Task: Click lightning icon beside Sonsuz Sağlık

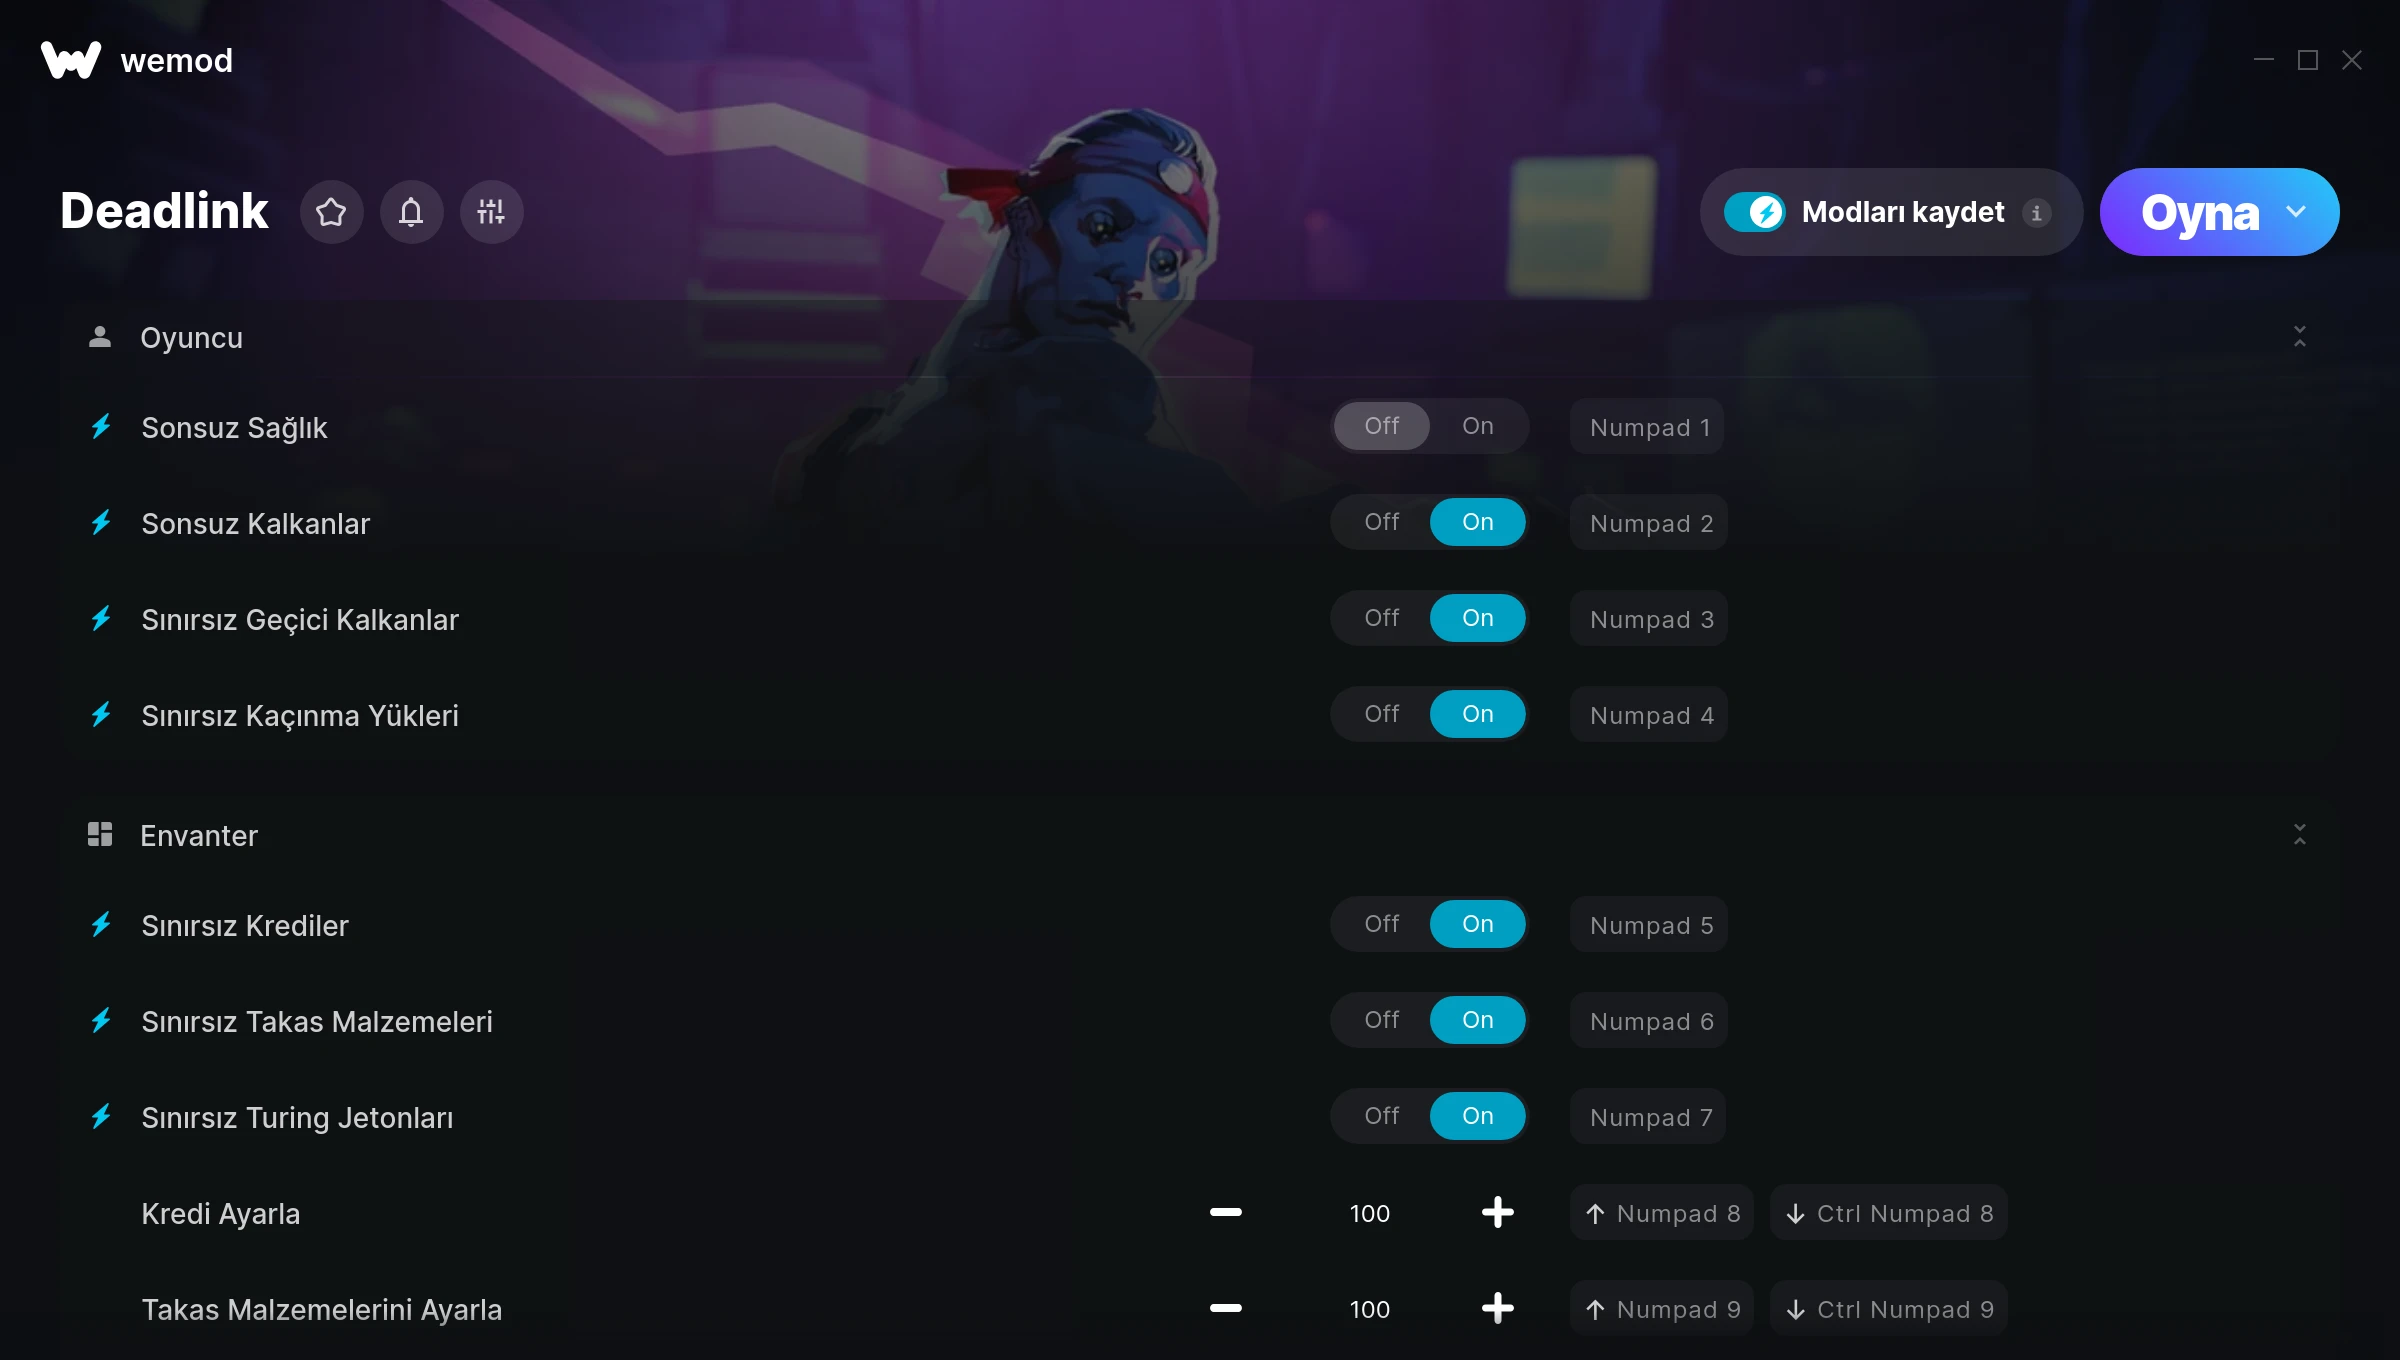Action: point(101,427)
